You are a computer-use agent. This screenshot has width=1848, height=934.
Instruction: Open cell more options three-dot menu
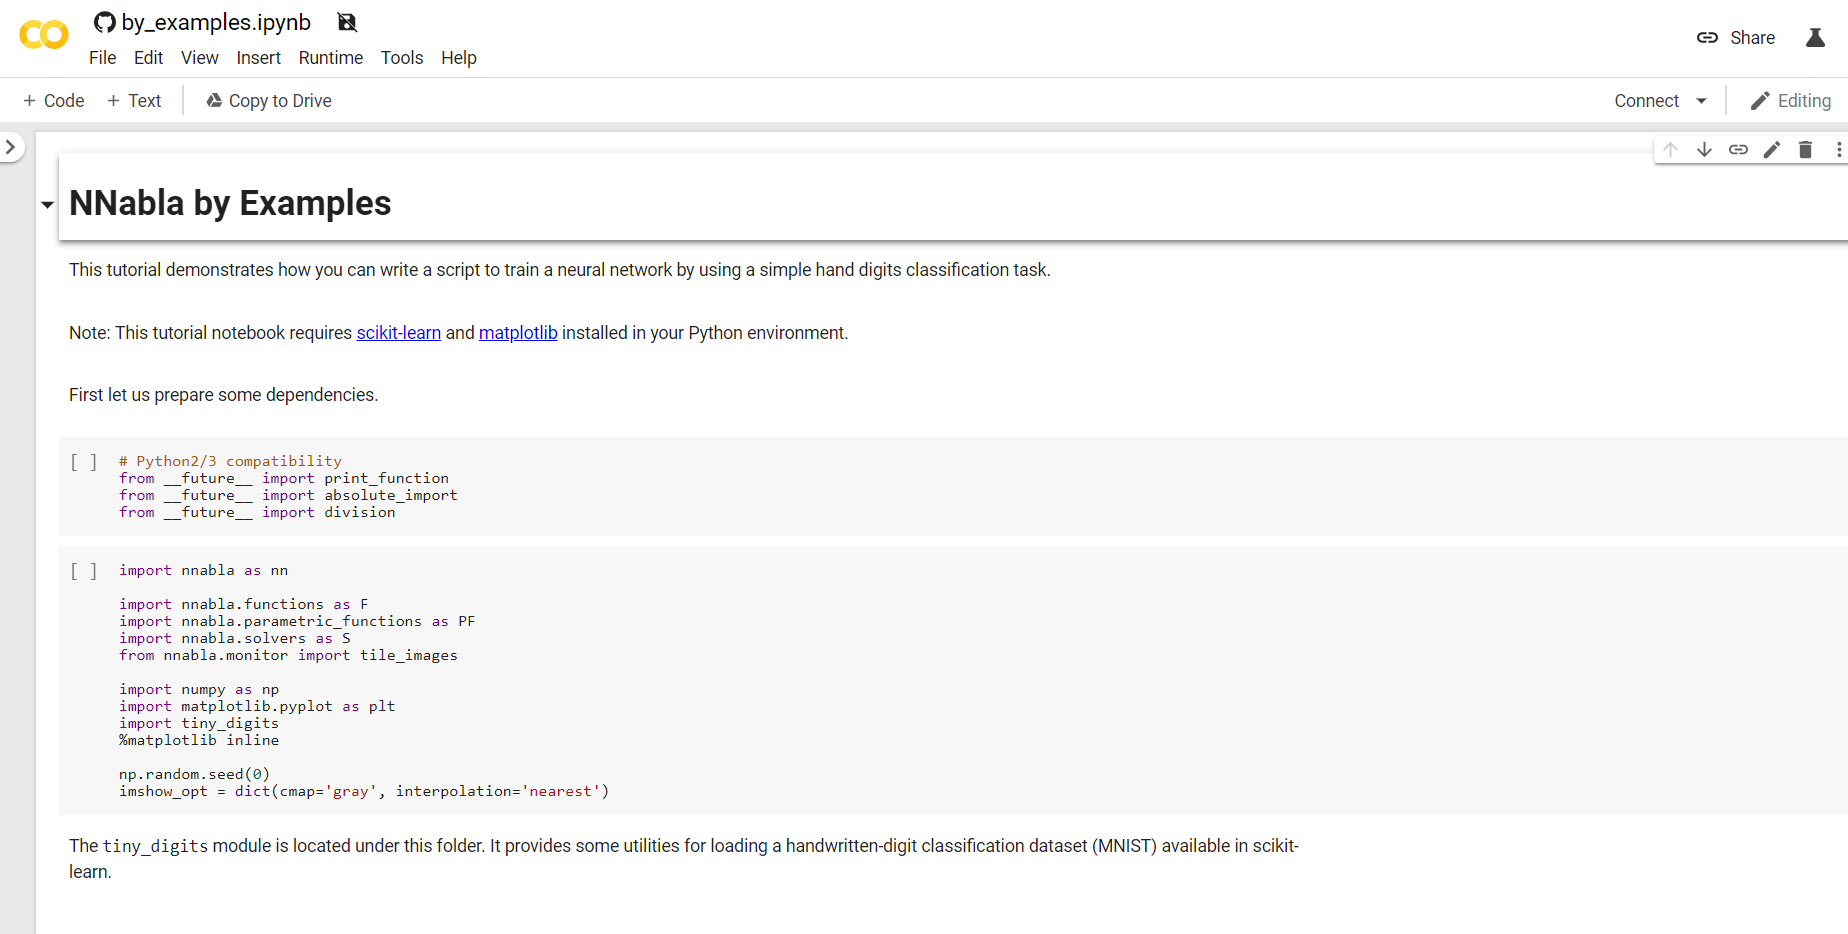[x=1838, y=150]
